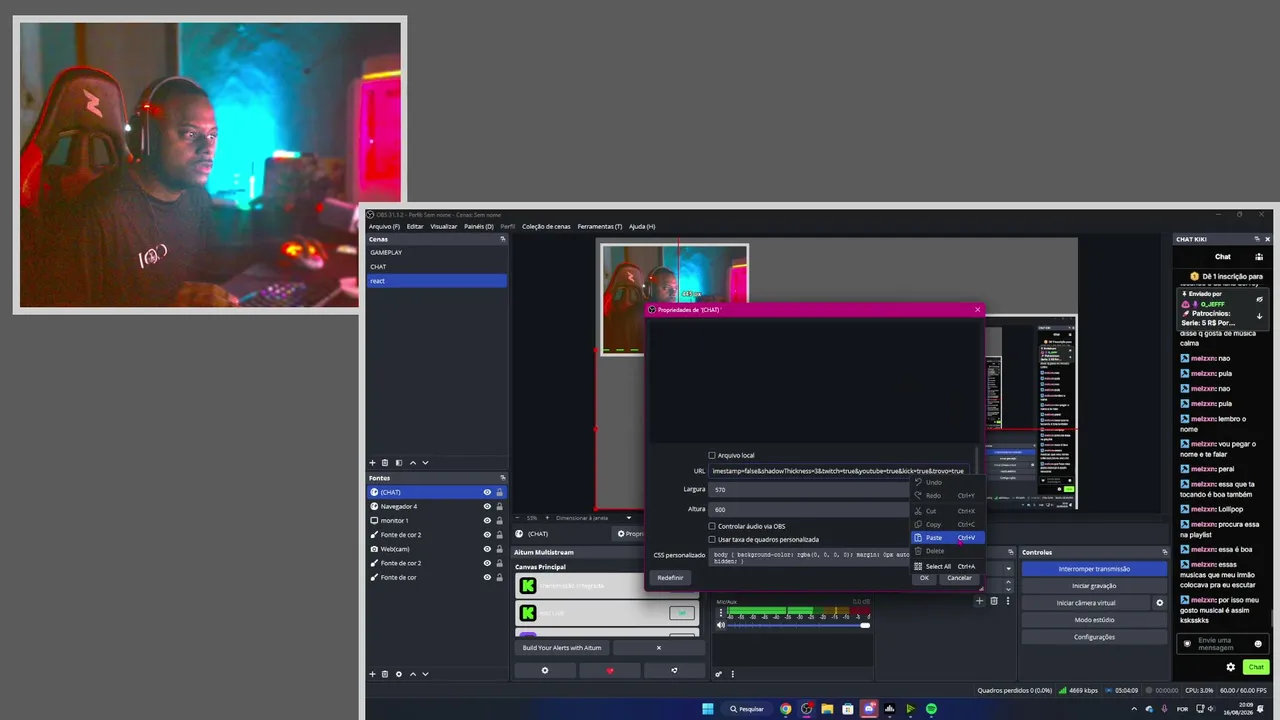Open Configurações from Controles panel
This screenshot has width=1280, height=720.
tap(1094, 637)
